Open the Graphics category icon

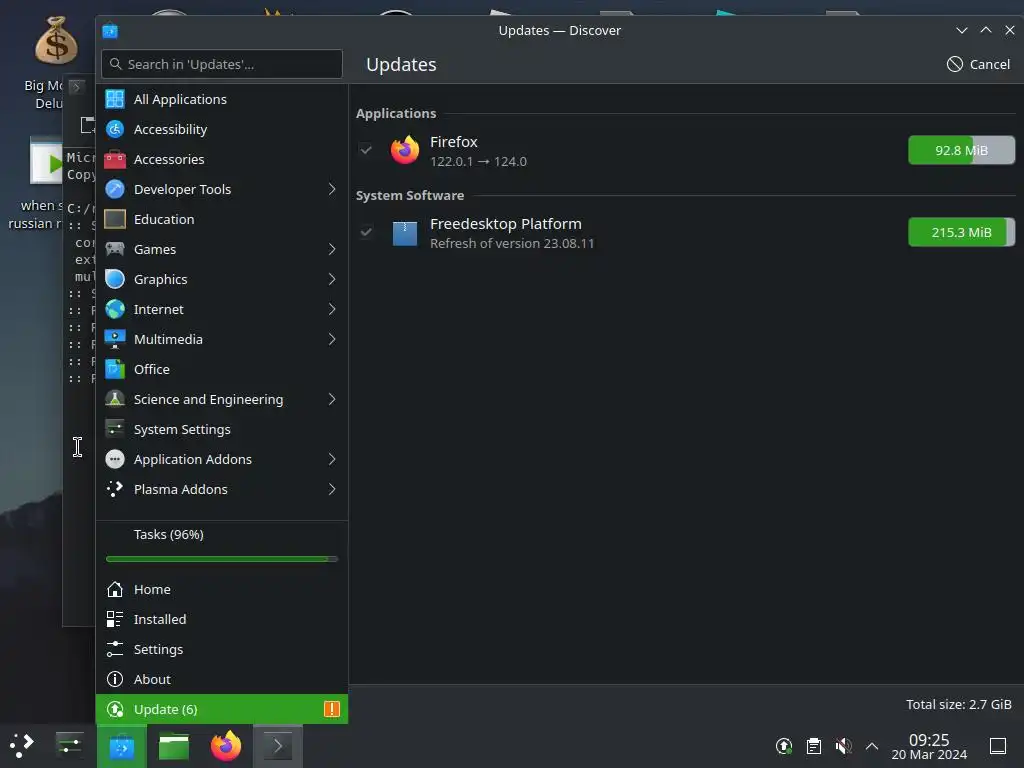(x=115, y=280)
